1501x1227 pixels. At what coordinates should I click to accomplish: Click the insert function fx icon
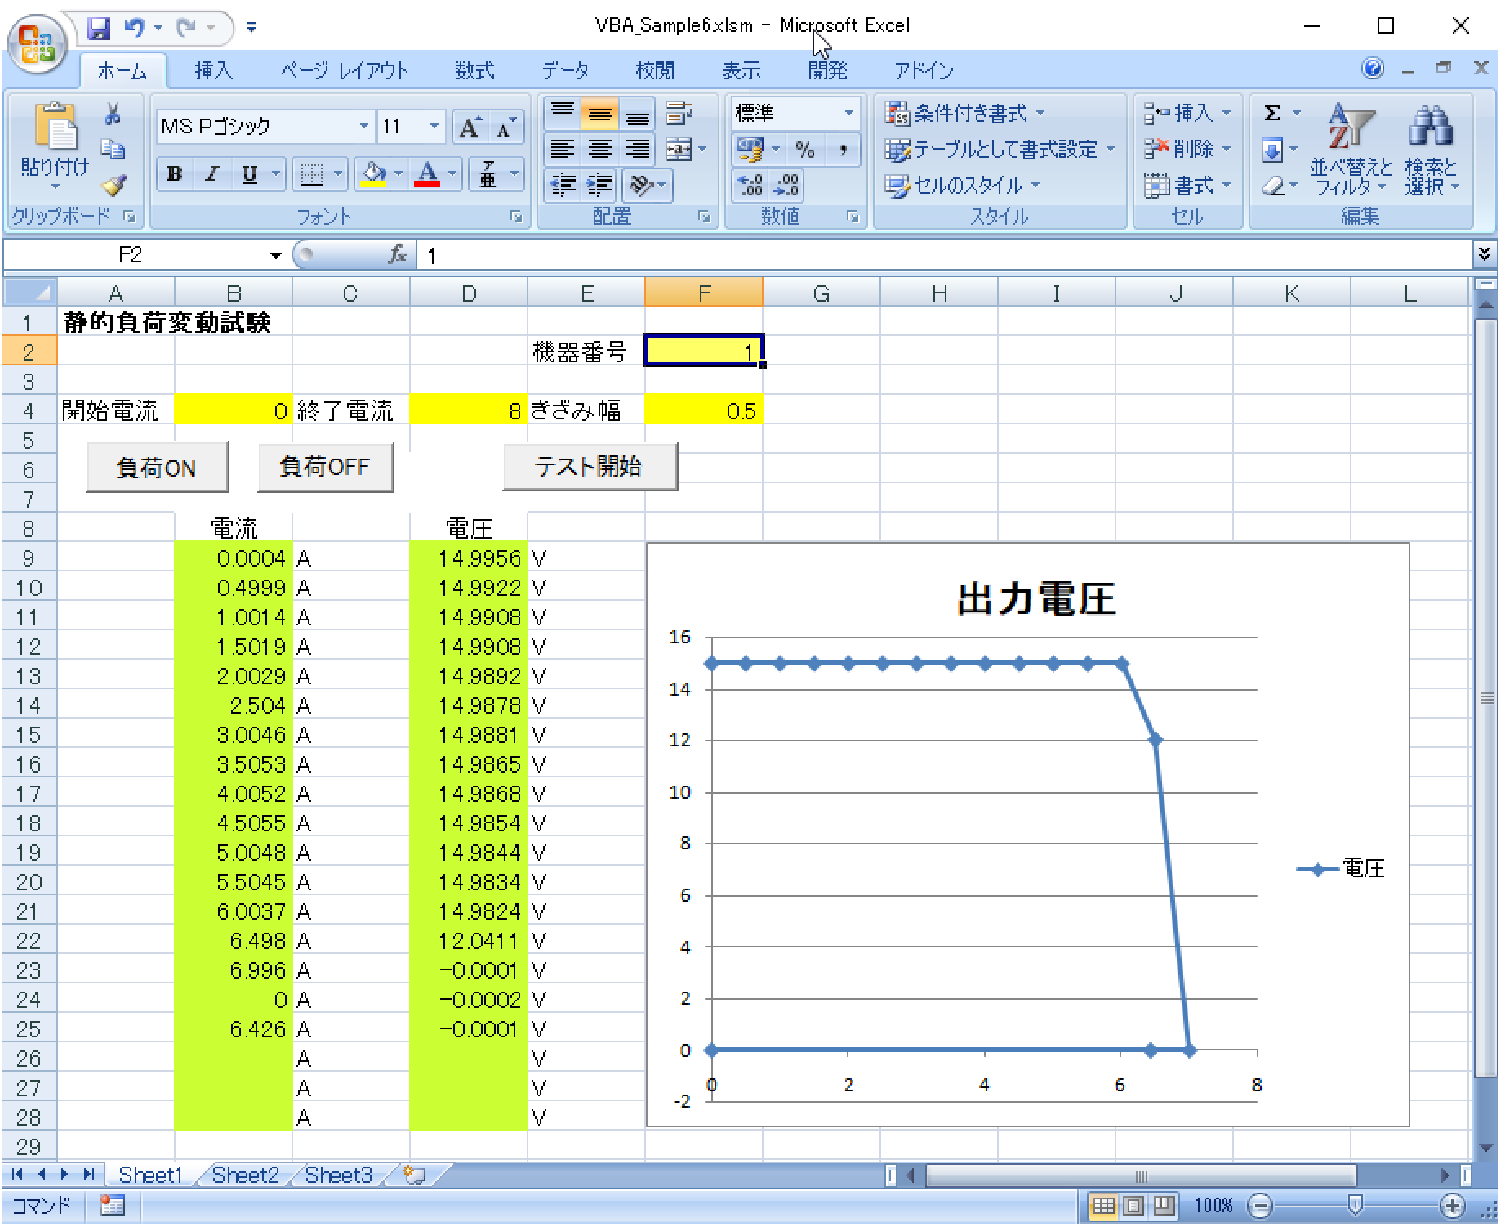(398, 255)
